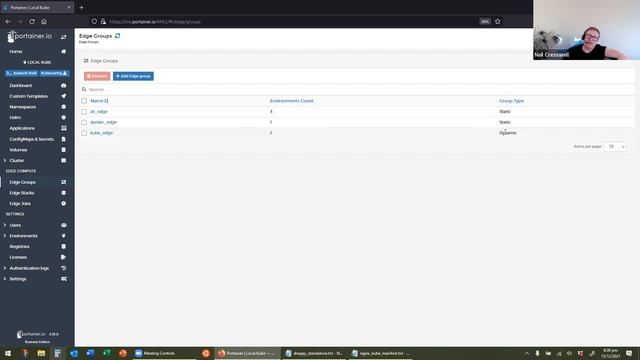This screenshot has width=640, height=360.
Task: Refresh Edge Groups with the reload icon
Action: 118,36
